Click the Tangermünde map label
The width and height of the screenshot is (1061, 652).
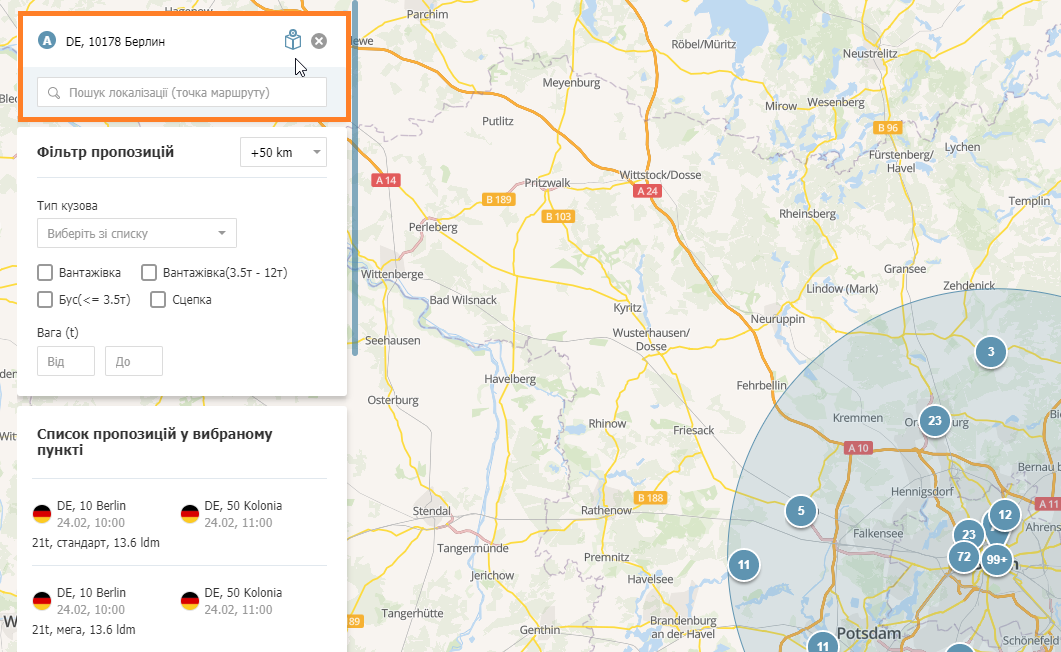(473, 548)
